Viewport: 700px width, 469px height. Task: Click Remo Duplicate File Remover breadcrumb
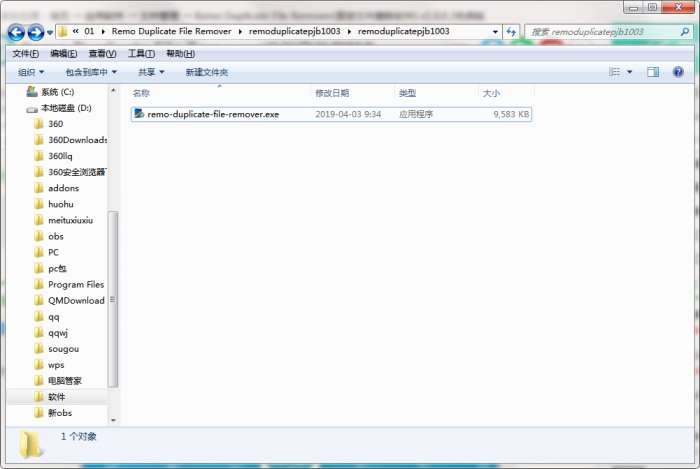[171, 31]
